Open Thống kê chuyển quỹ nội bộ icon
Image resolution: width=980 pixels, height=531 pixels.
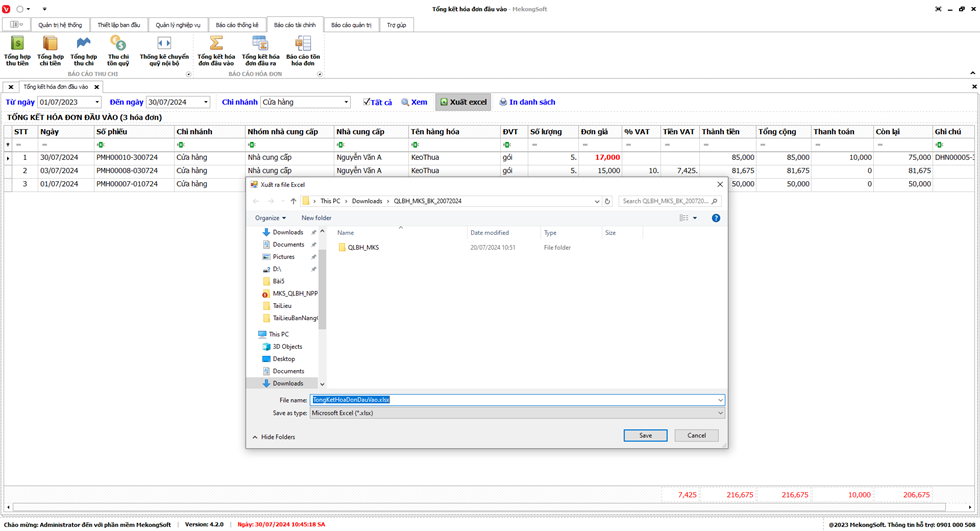pyautogui.click(x=164, y=45)
